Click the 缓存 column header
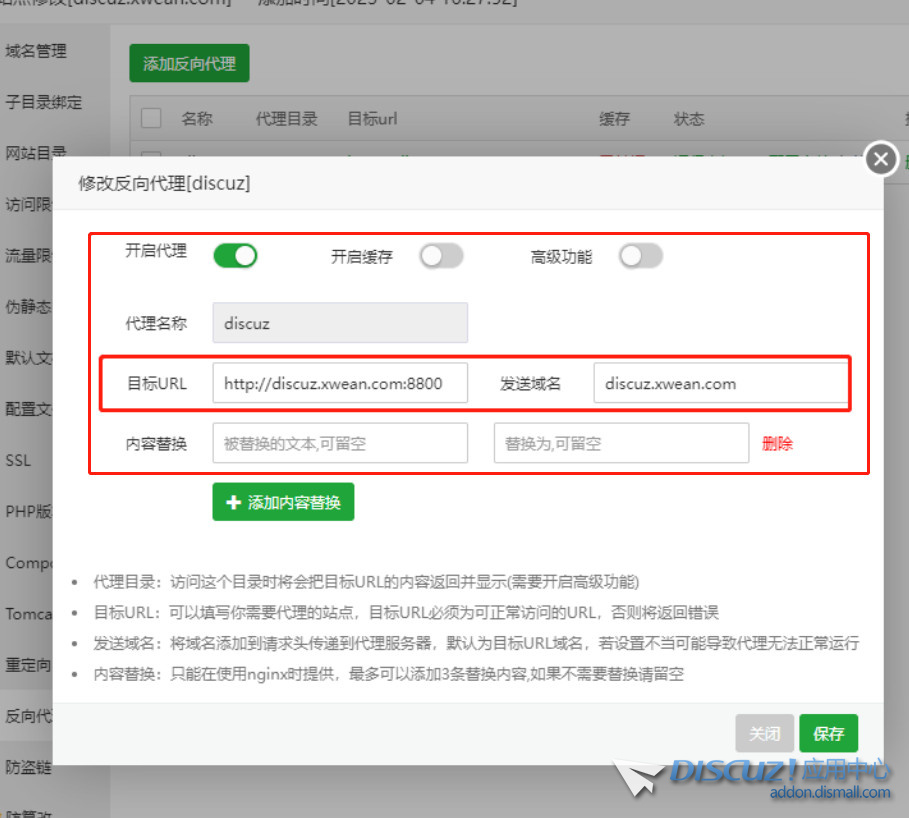 614,119
